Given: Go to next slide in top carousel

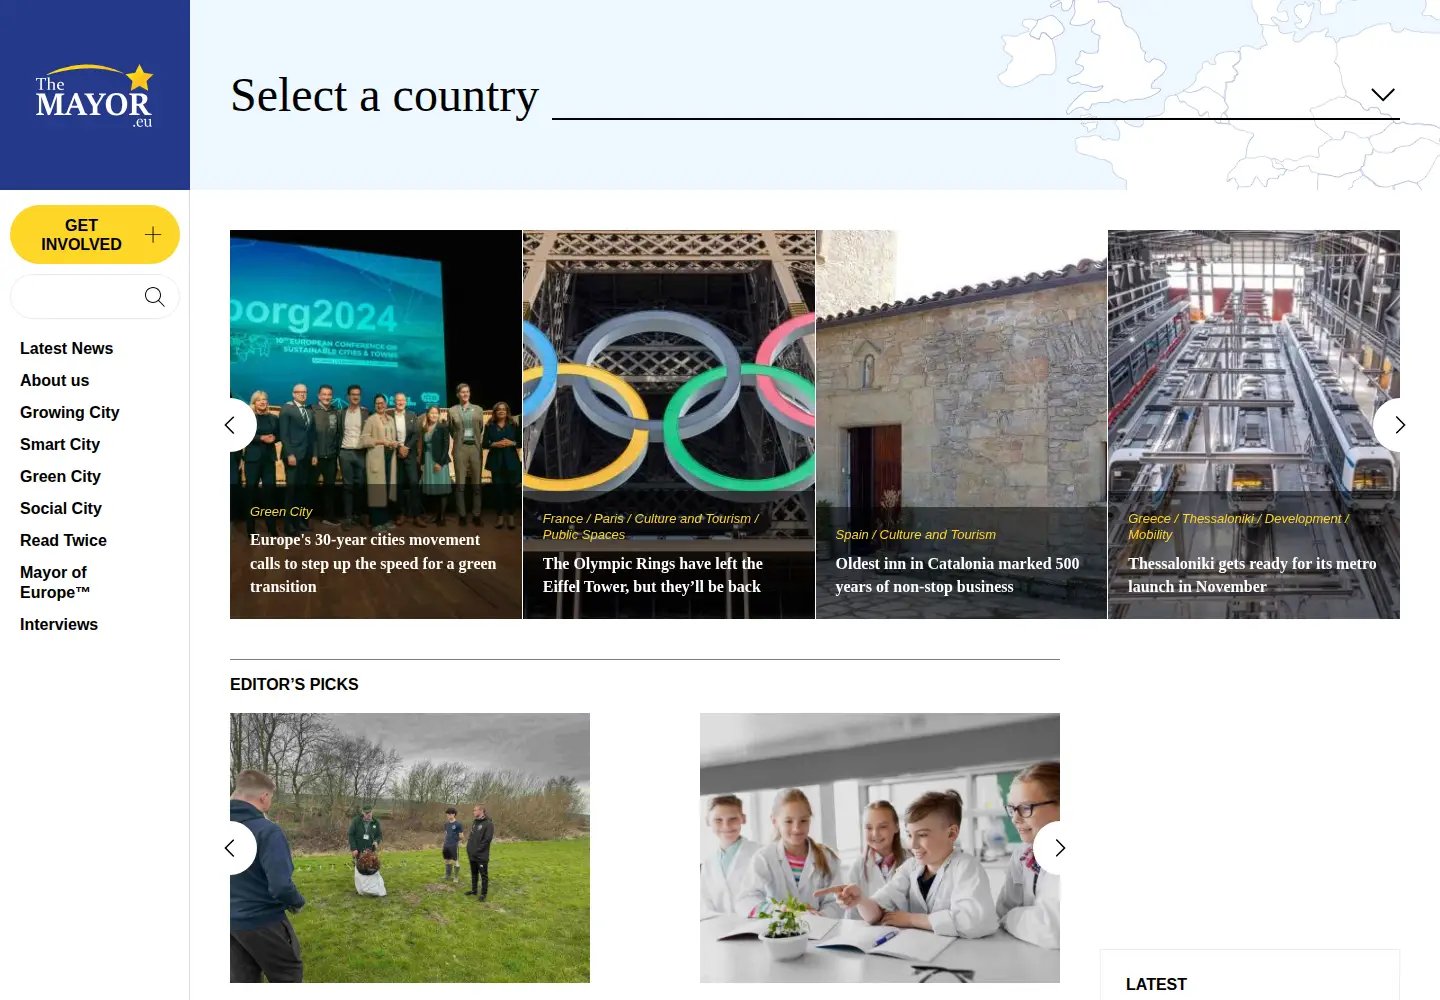Looking at the screenshot, I should point(1400,425).
